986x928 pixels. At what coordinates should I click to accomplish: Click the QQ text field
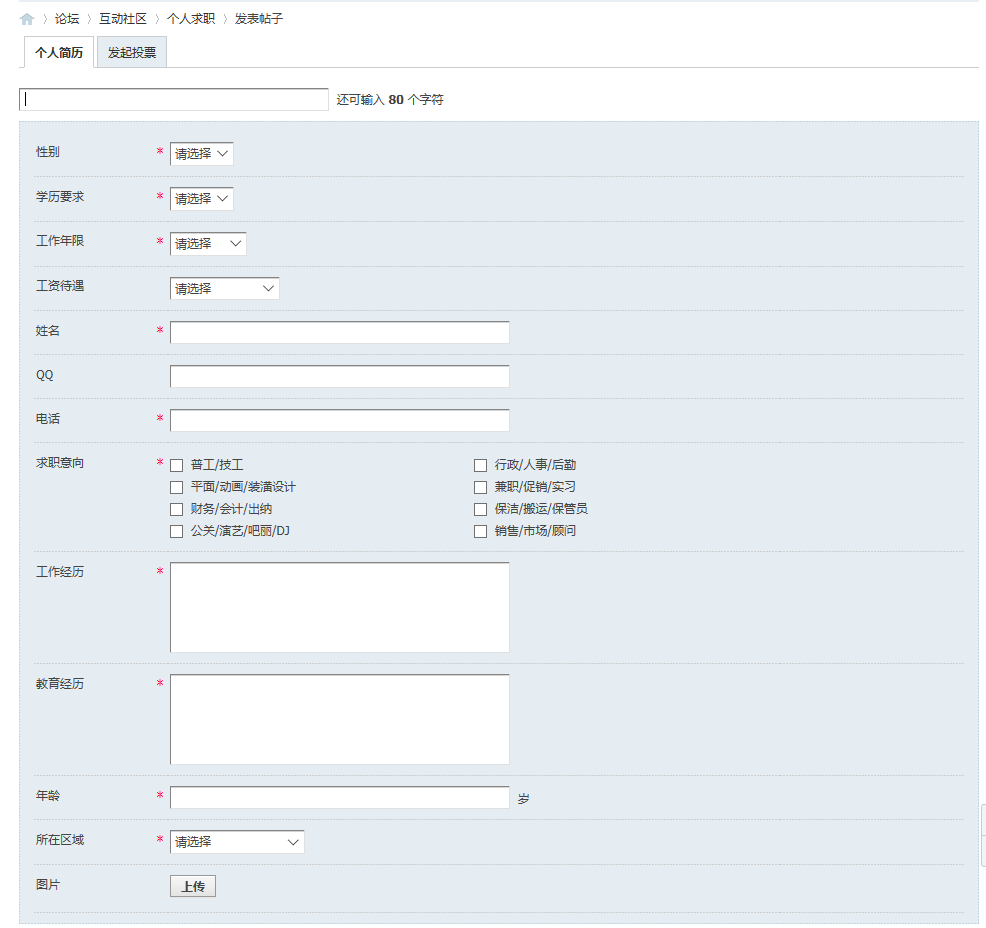pos(340,377)
